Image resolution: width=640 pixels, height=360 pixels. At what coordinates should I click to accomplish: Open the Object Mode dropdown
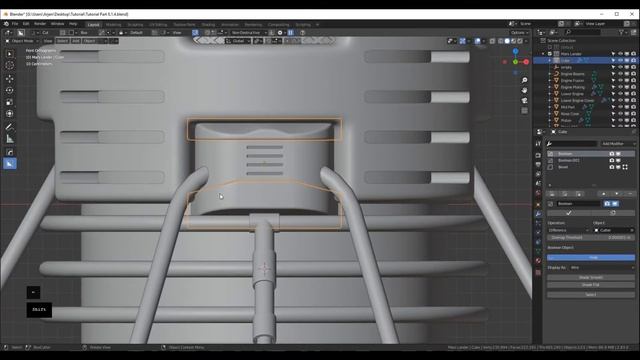pyautogui.click(x=22, y=41)
